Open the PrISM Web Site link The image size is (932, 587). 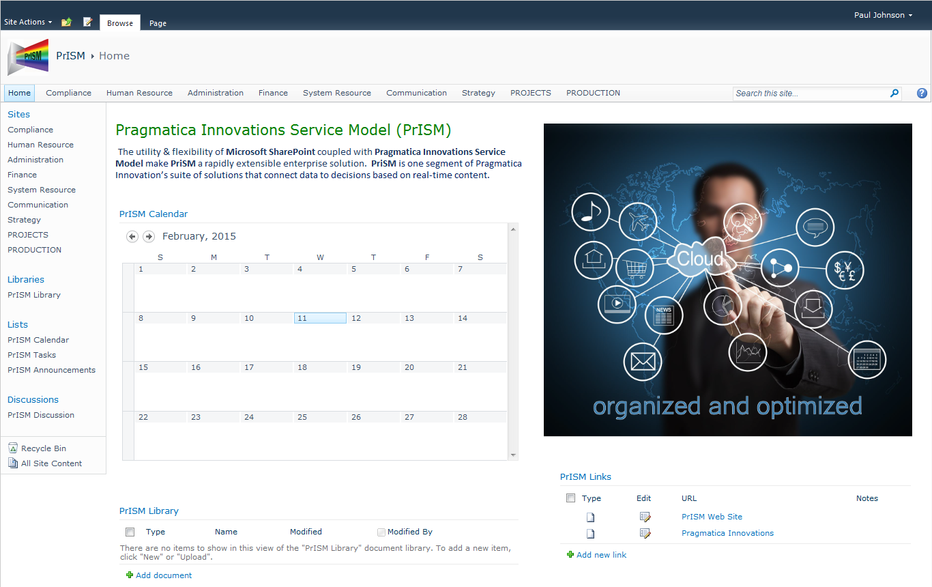point(711,517)
